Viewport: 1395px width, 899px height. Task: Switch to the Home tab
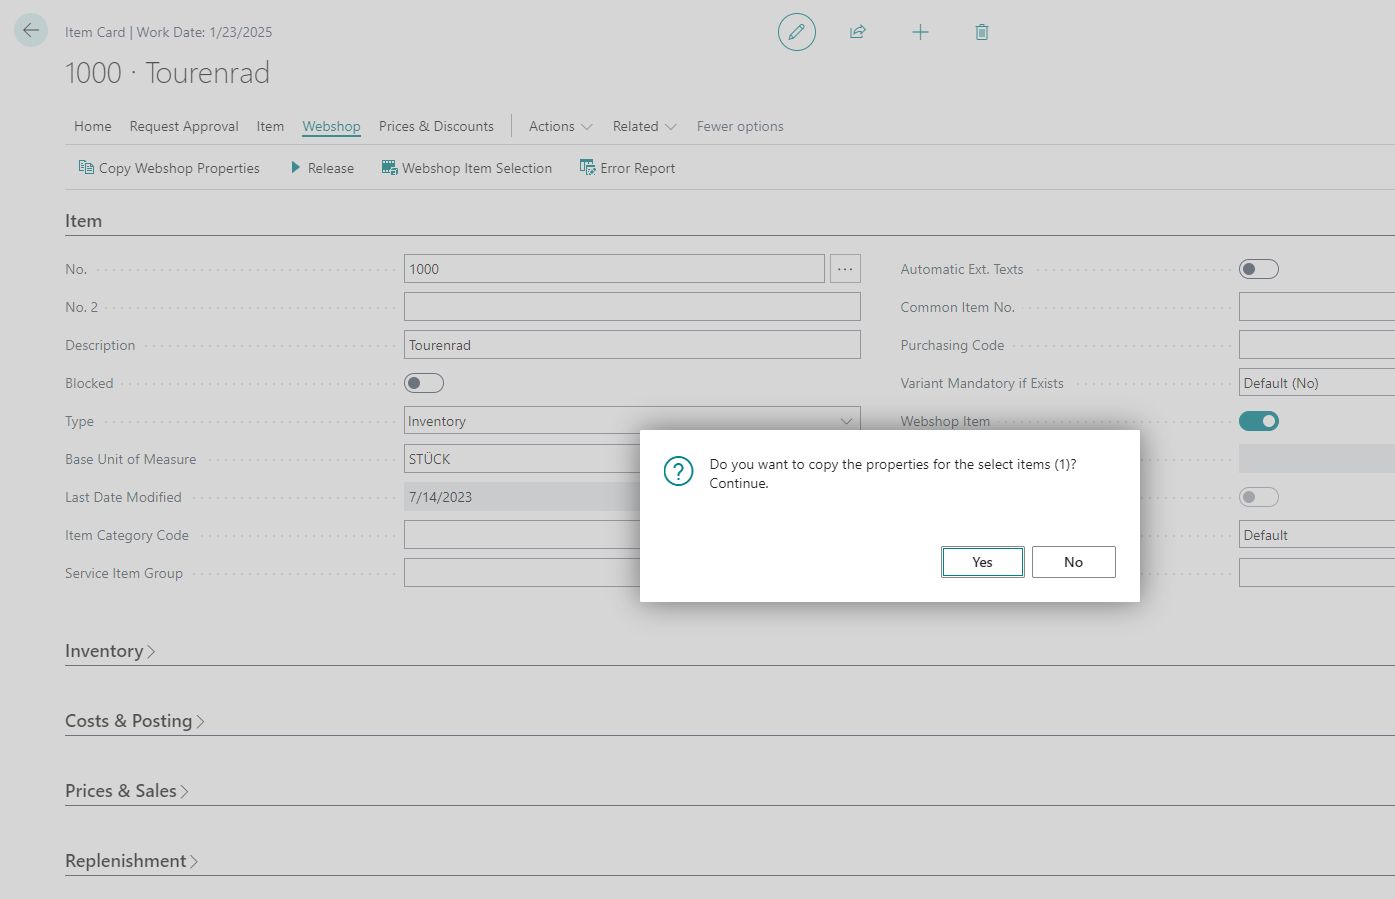pos(93,126)
